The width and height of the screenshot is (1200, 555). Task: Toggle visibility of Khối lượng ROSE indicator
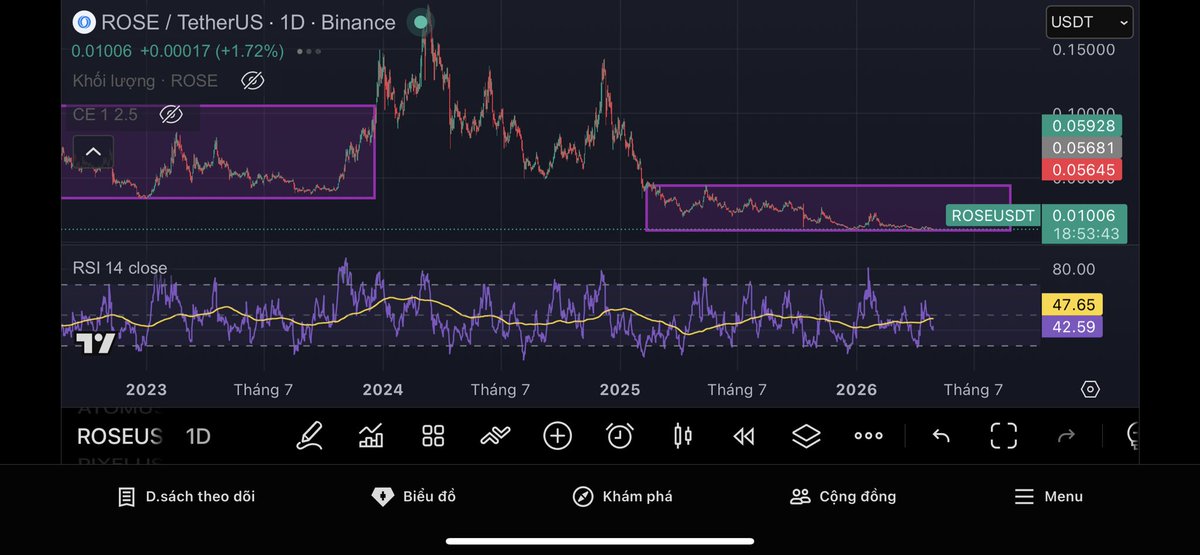(252, 81)
